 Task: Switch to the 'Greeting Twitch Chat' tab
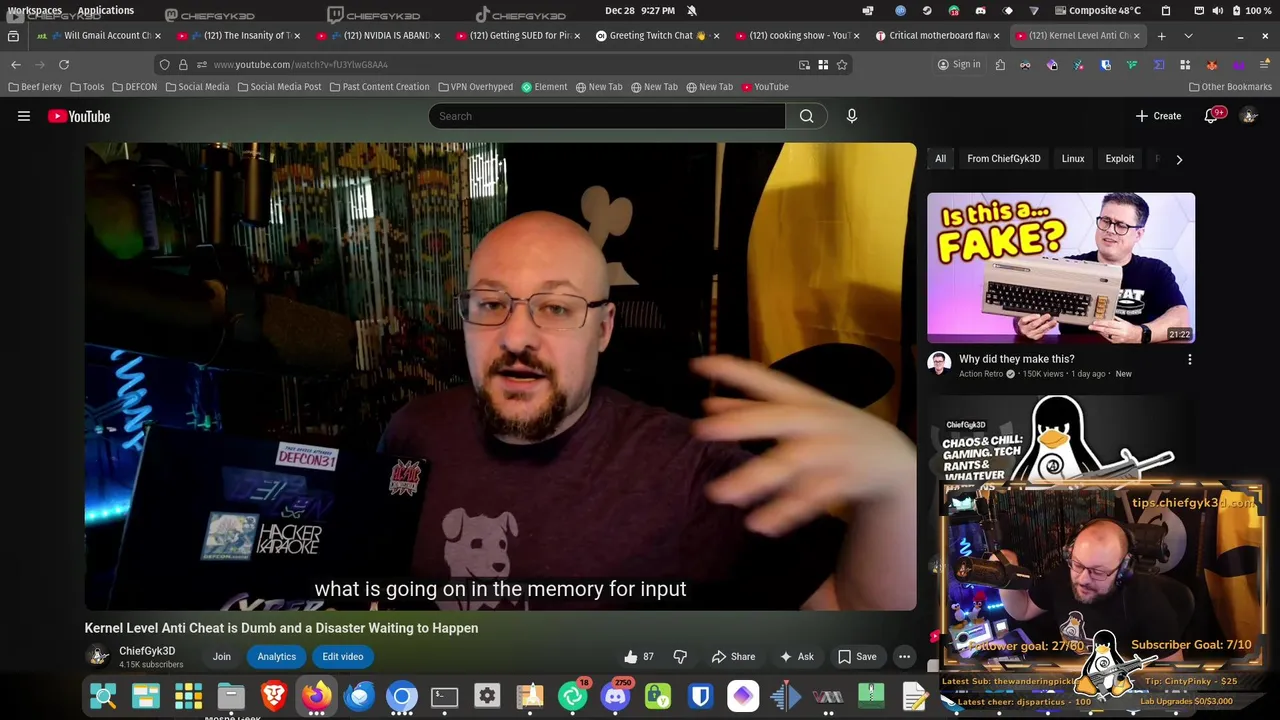pyautogui.click(x=658, y=36)
